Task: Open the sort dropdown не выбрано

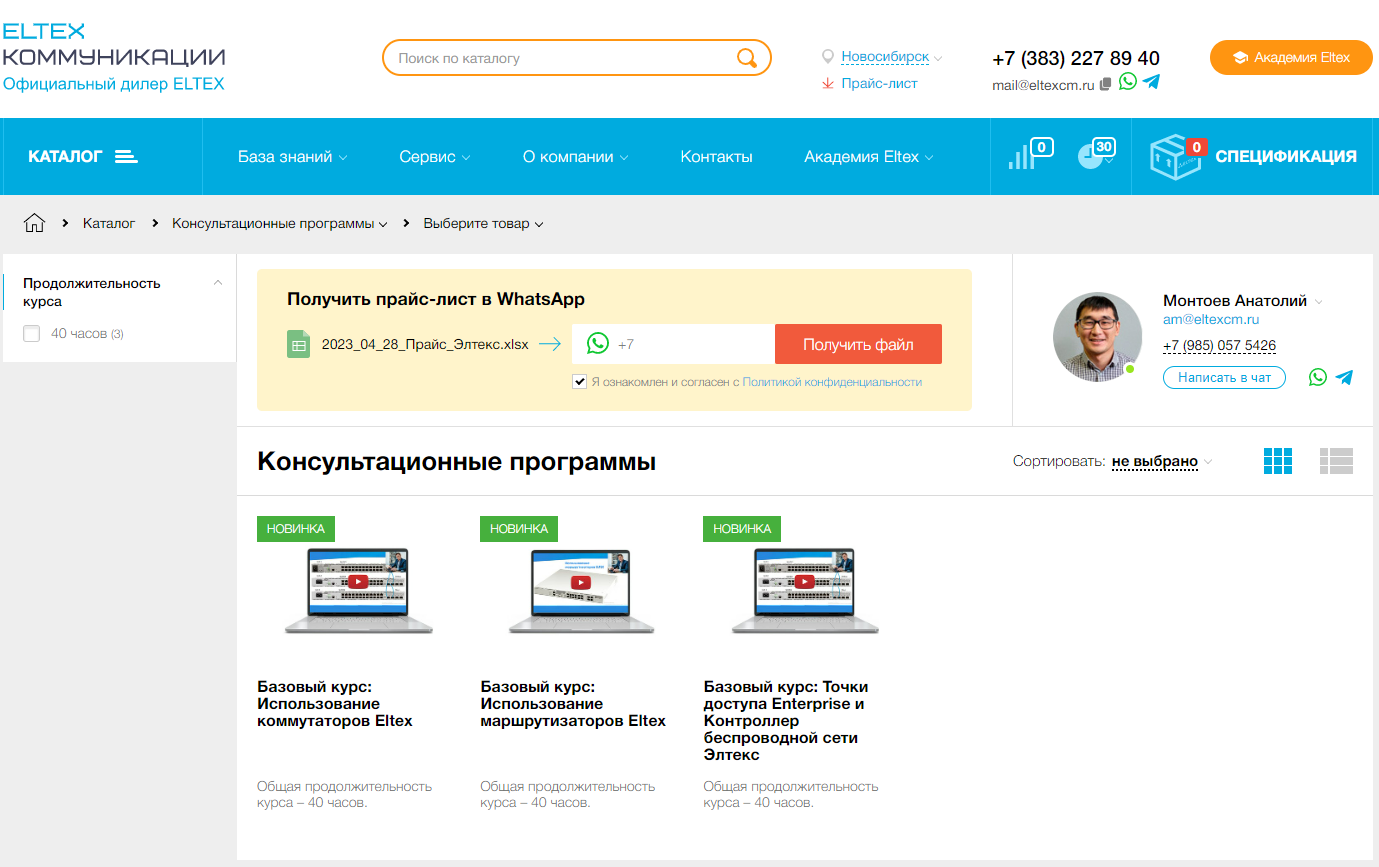Action: [x=1162, y=461]
